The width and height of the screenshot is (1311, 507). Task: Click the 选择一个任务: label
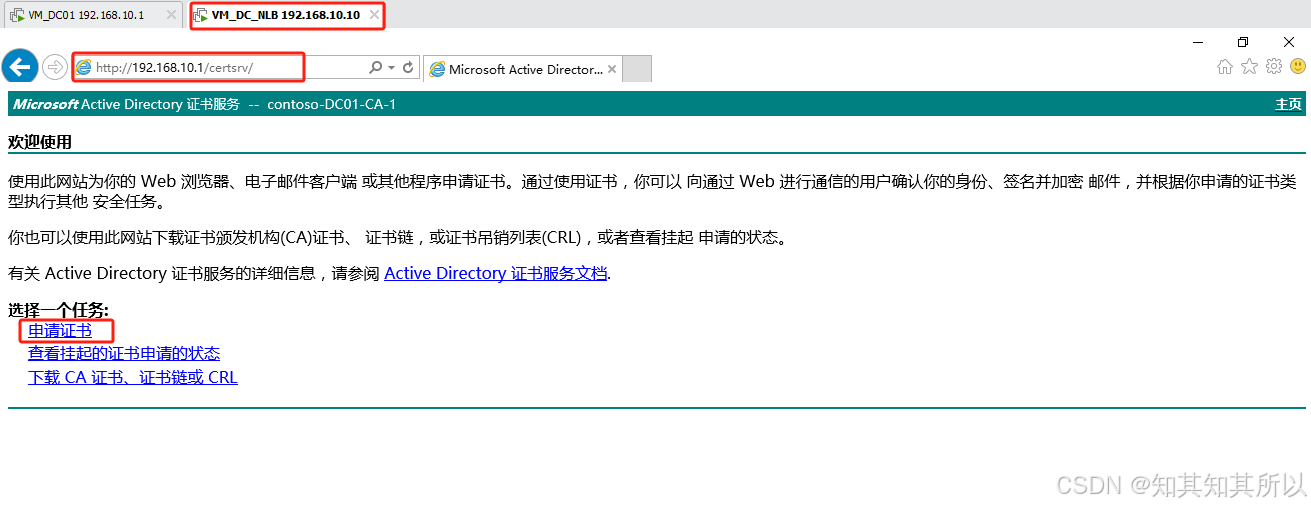58,310
